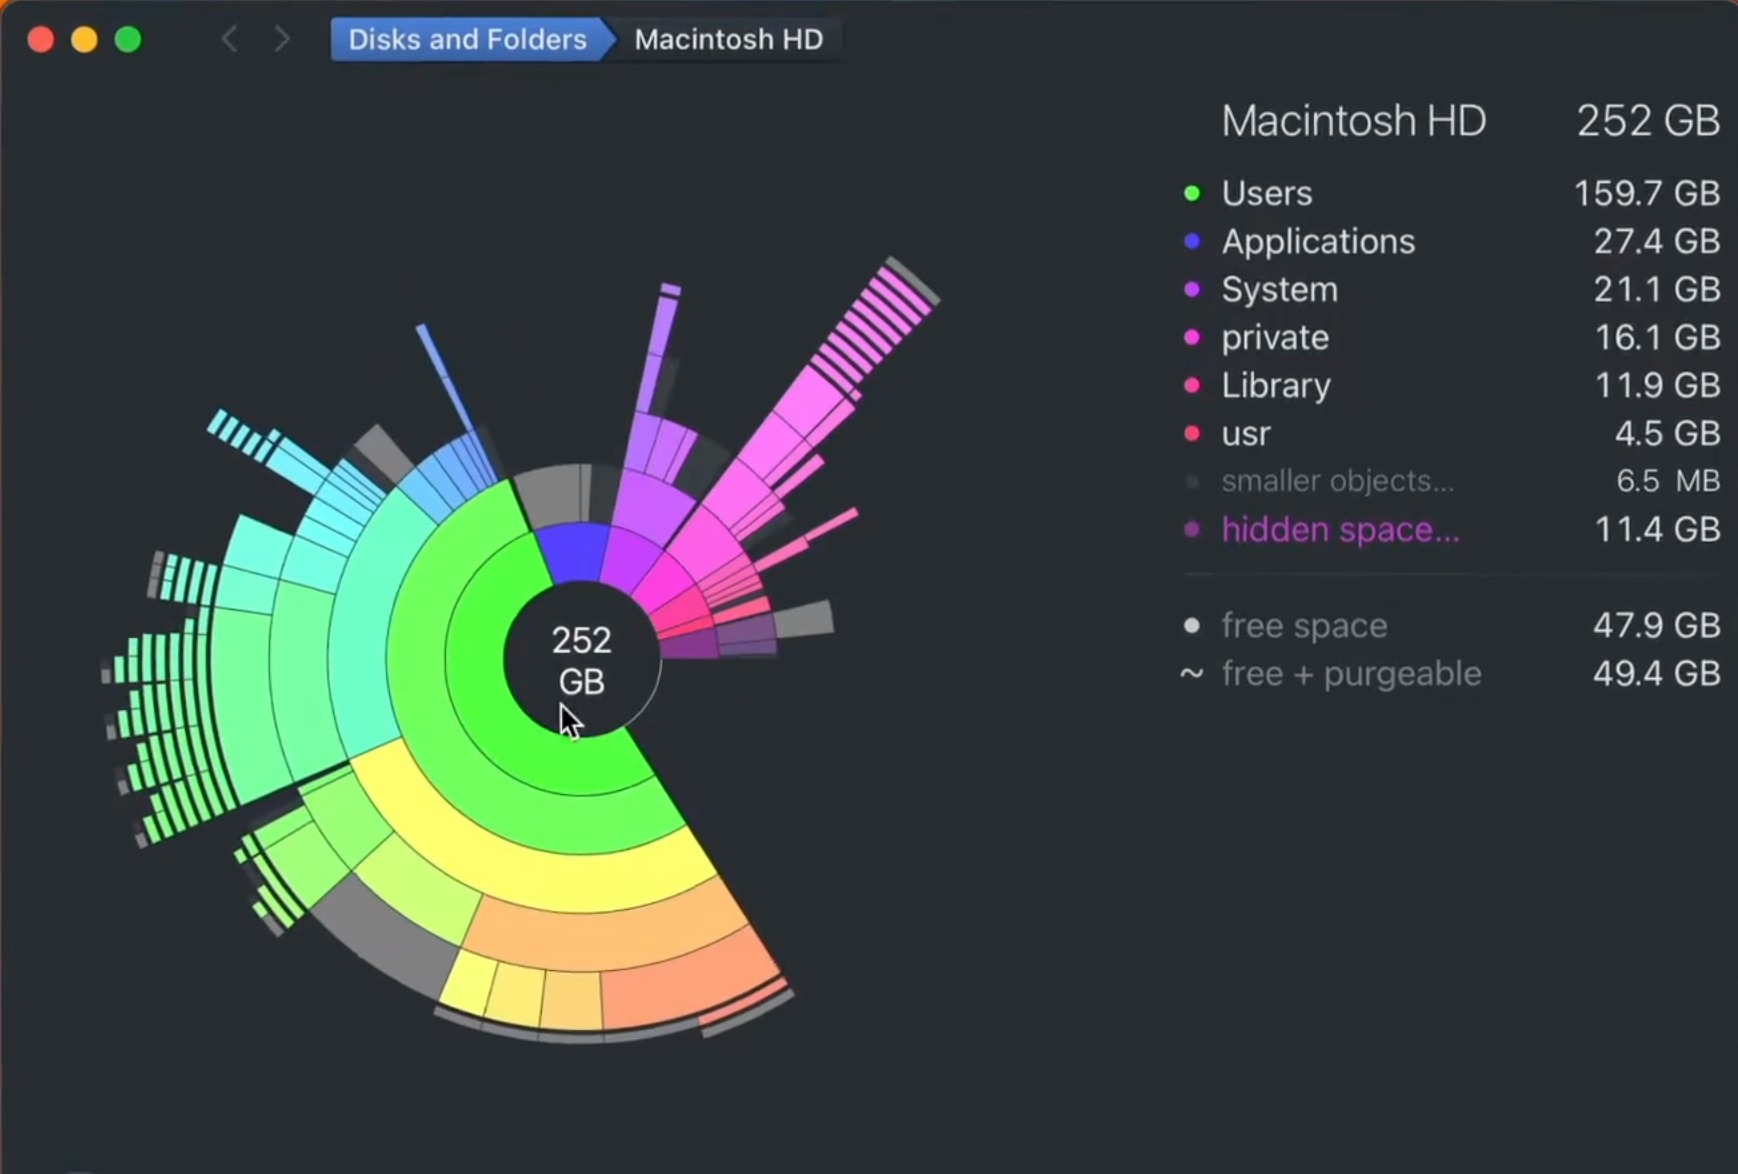Click the free space row
This screenshot has width=1738, height=1174.
coord(1450,625)
